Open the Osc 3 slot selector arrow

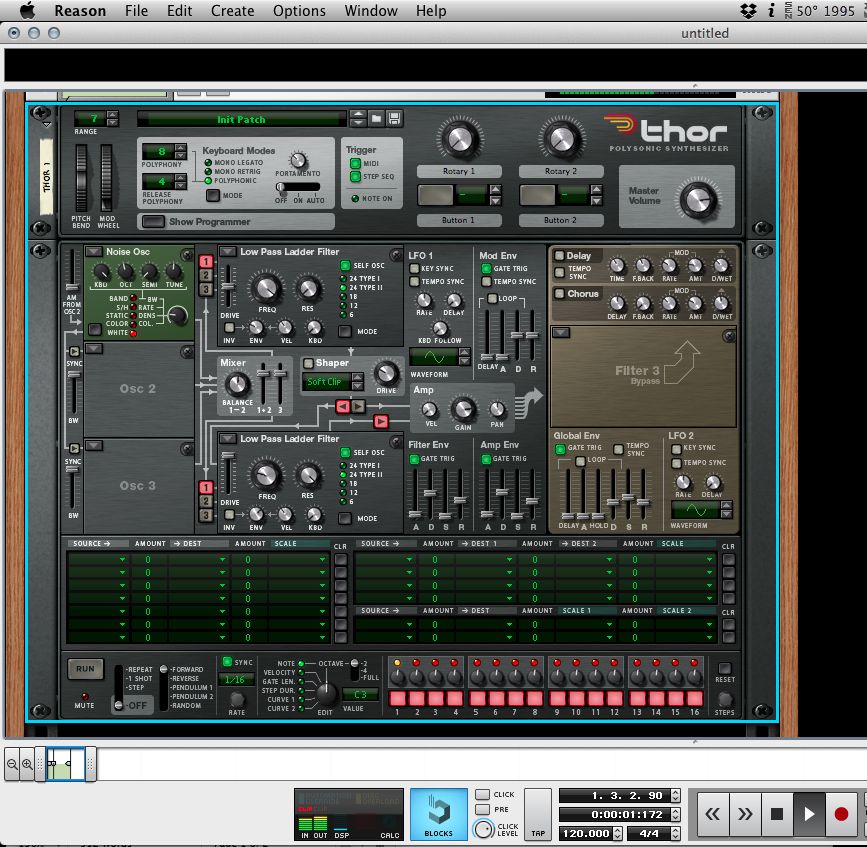(93, 445)
